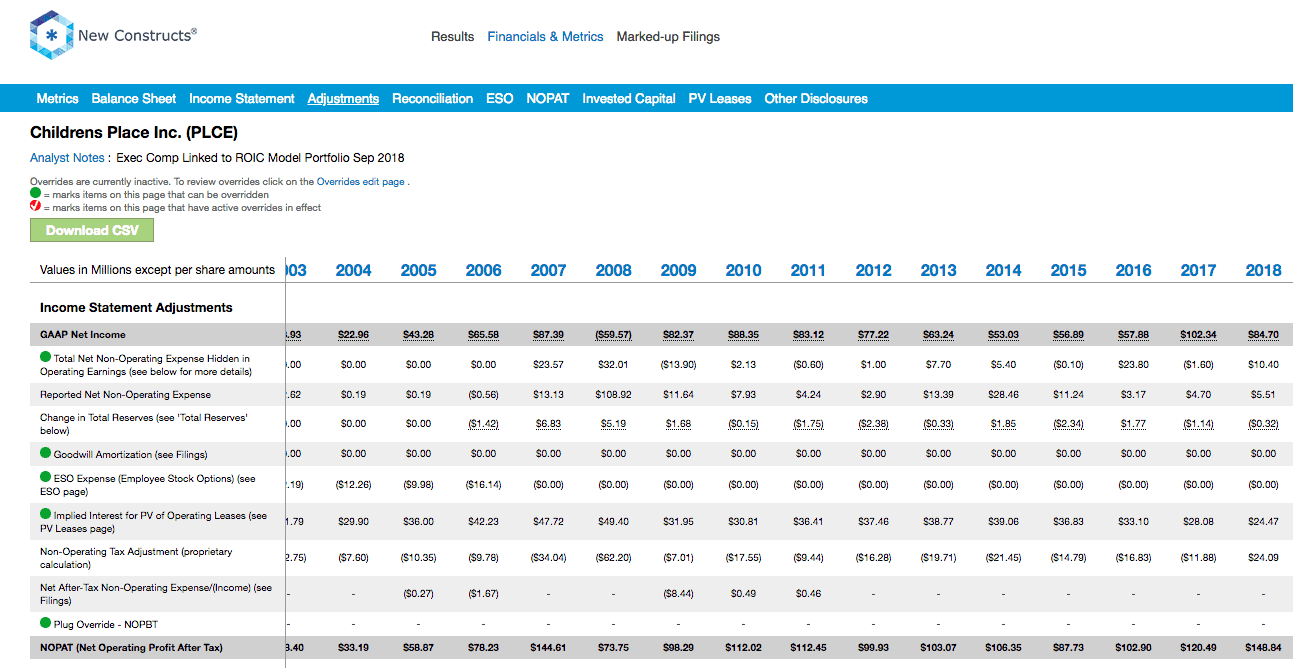Click the NOPAT total $148.84 cell
Viewport: 1293px width, 668px height.
coord(1263,648)
